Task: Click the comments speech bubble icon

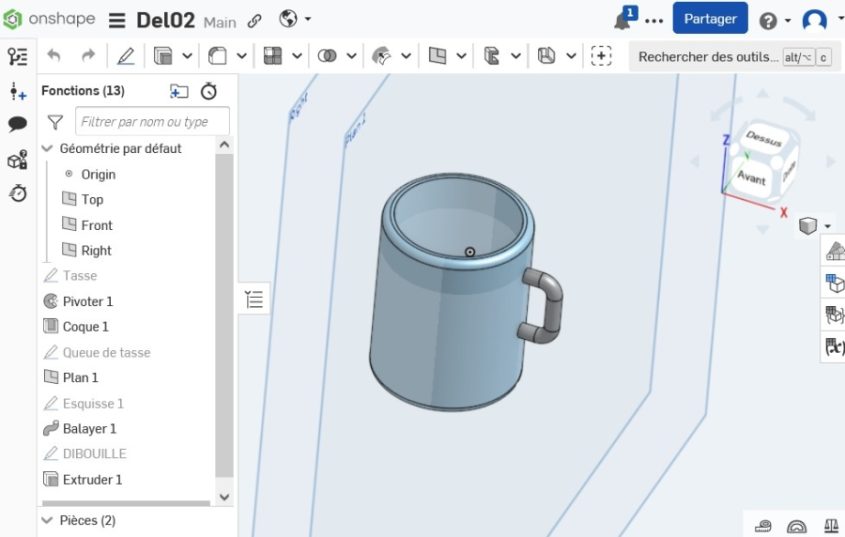Action: [x=17, y=125]
